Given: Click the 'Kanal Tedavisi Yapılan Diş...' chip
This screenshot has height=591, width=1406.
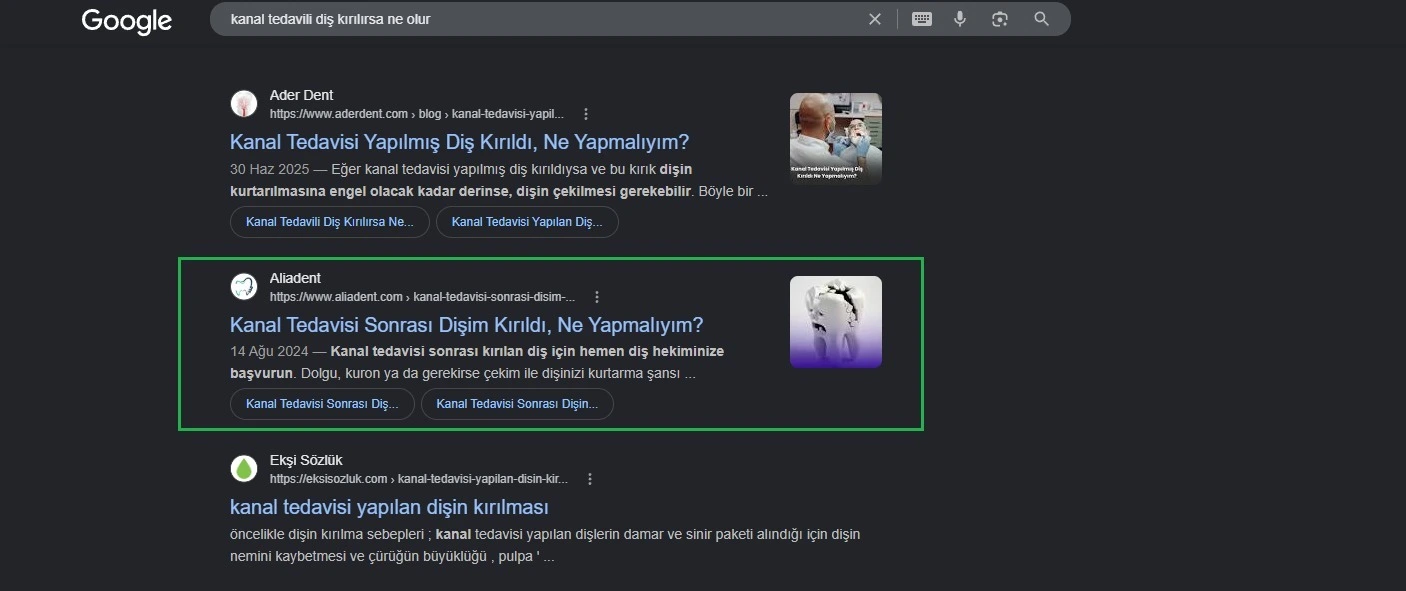Looking at the screenshot, I should (x=527, y=222).
